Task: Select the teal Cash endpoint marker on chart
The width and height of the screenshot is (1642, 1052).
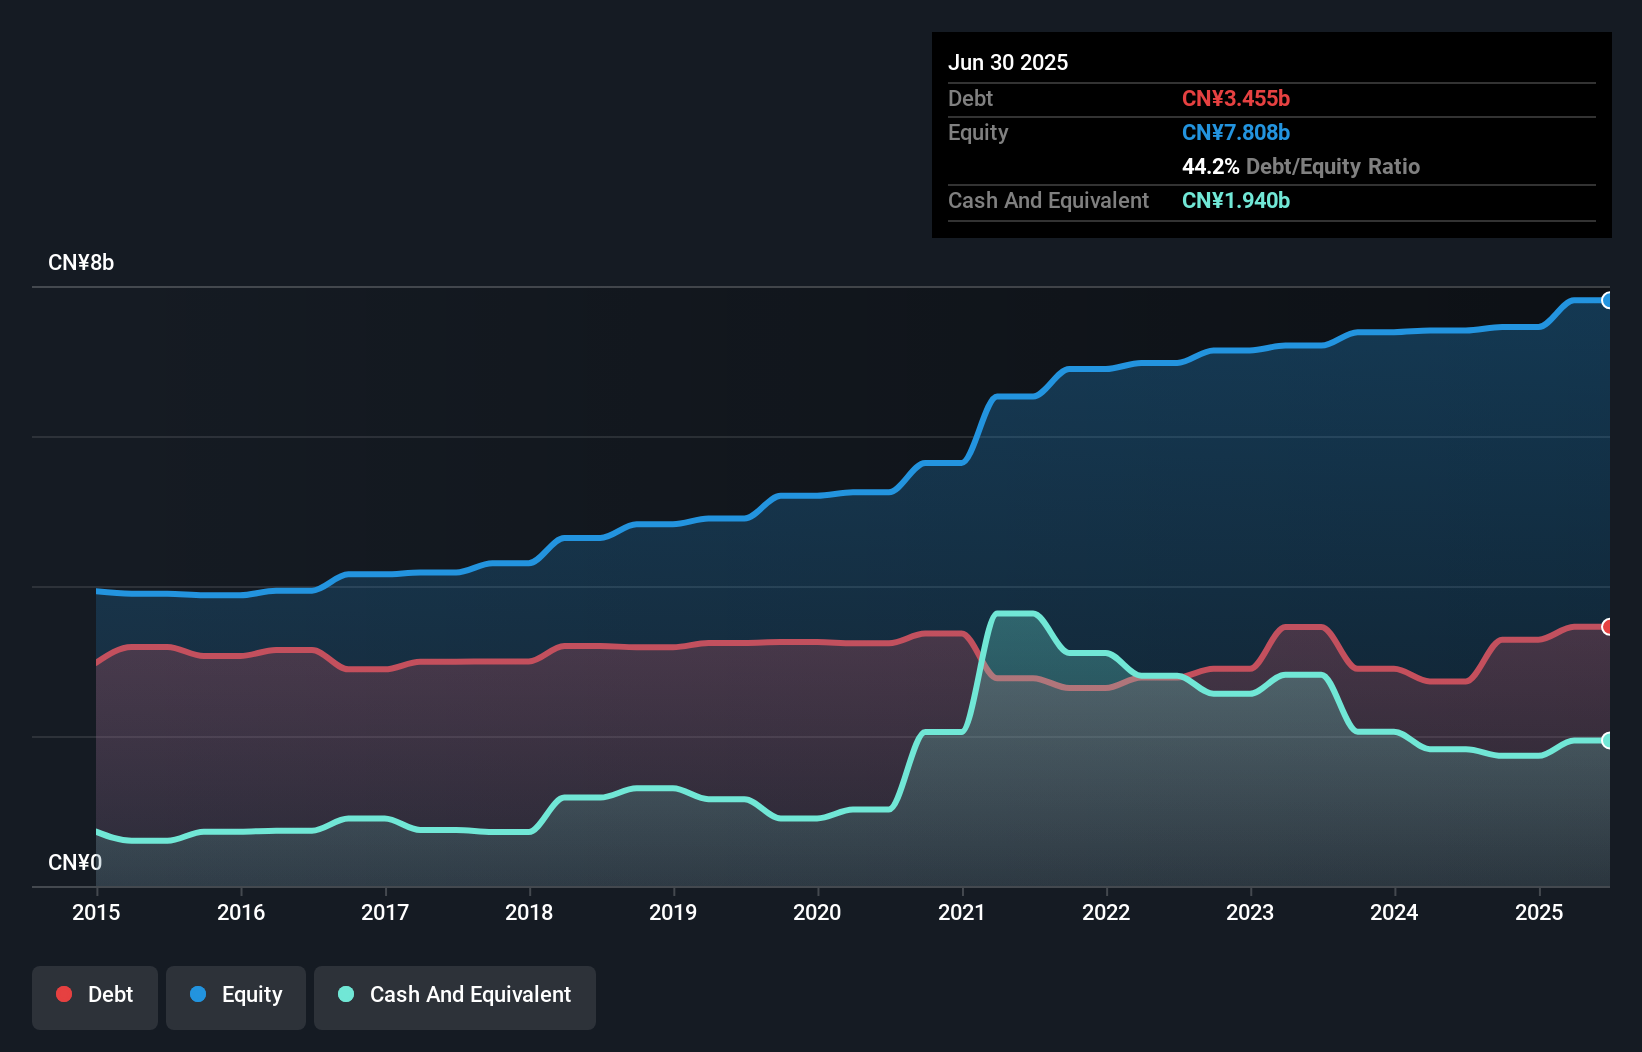Action: coord(1607,740)
